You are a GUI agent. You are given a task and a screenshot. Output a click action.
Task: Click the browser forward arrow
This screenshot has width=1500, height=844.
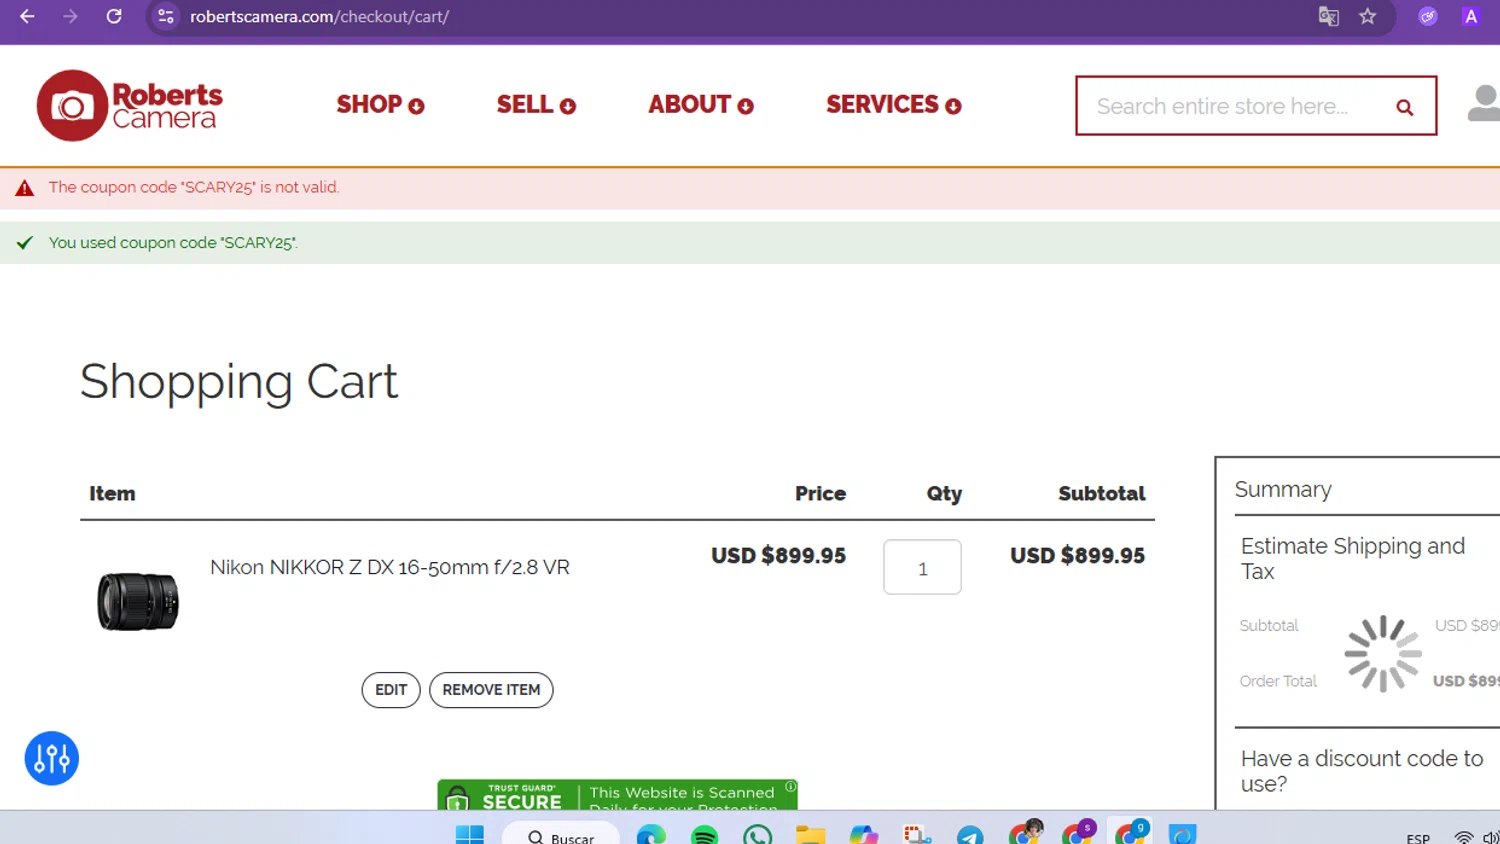[x=70, y=16]
